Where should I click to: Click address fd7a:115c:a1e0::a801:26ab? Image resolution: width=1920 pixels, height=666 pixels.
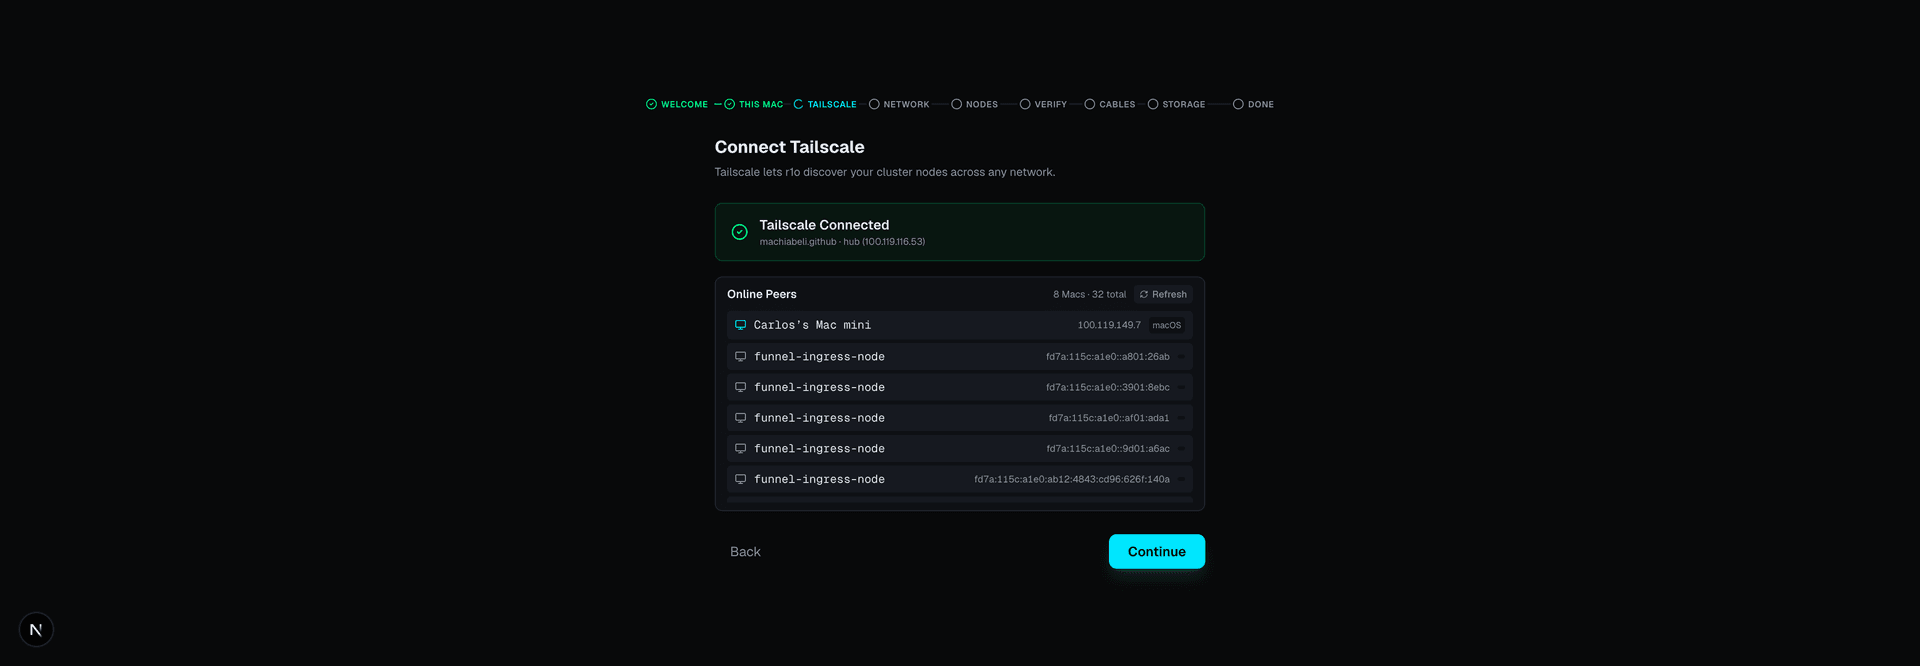coord(1108,356)
